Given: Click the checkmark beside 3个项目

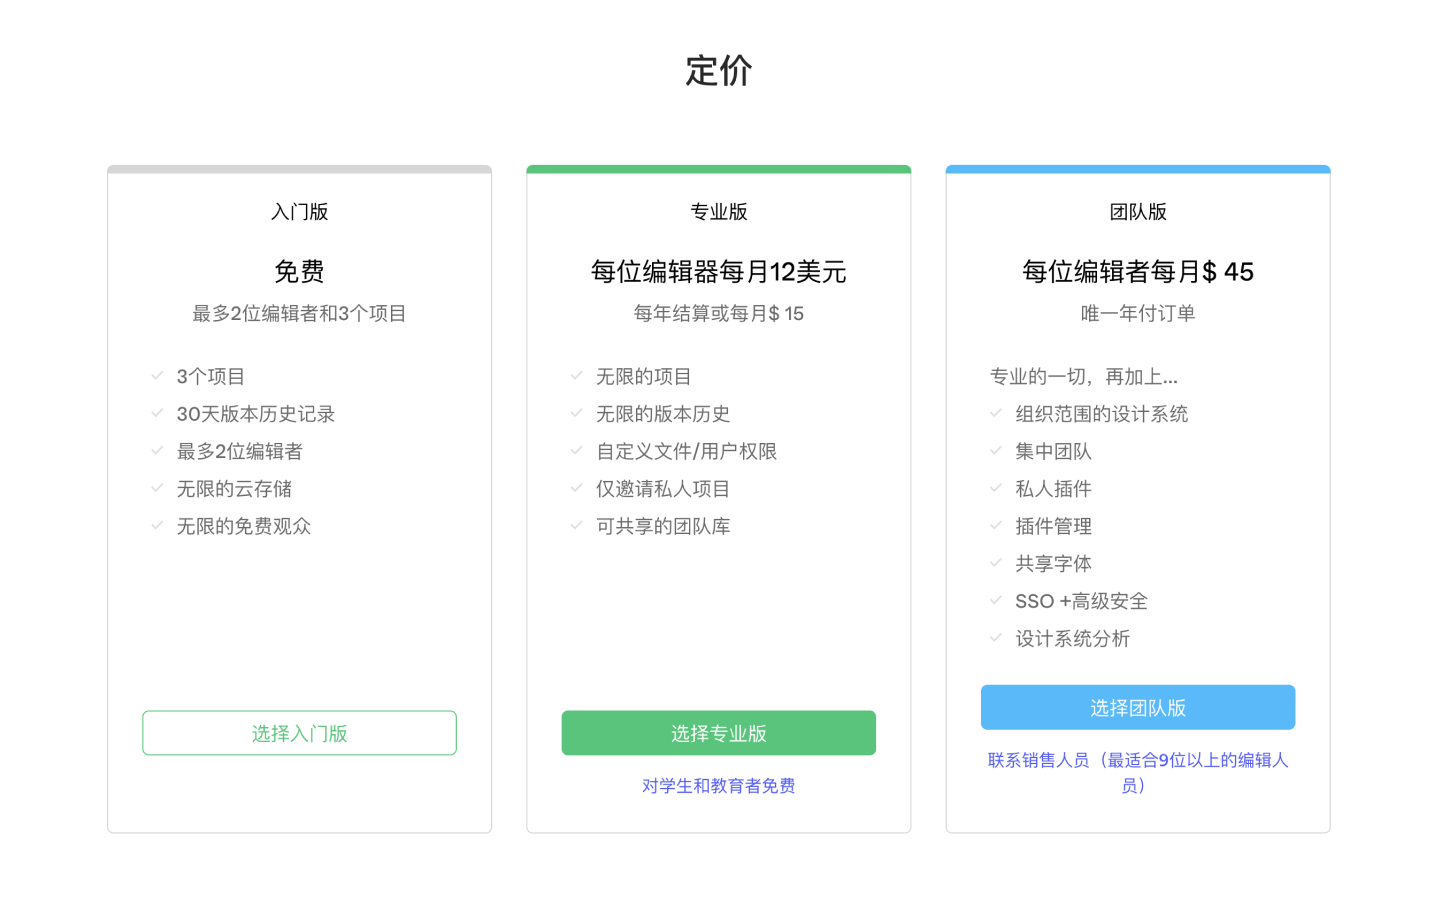Looking at the screenshot, I should coord(157,376).
